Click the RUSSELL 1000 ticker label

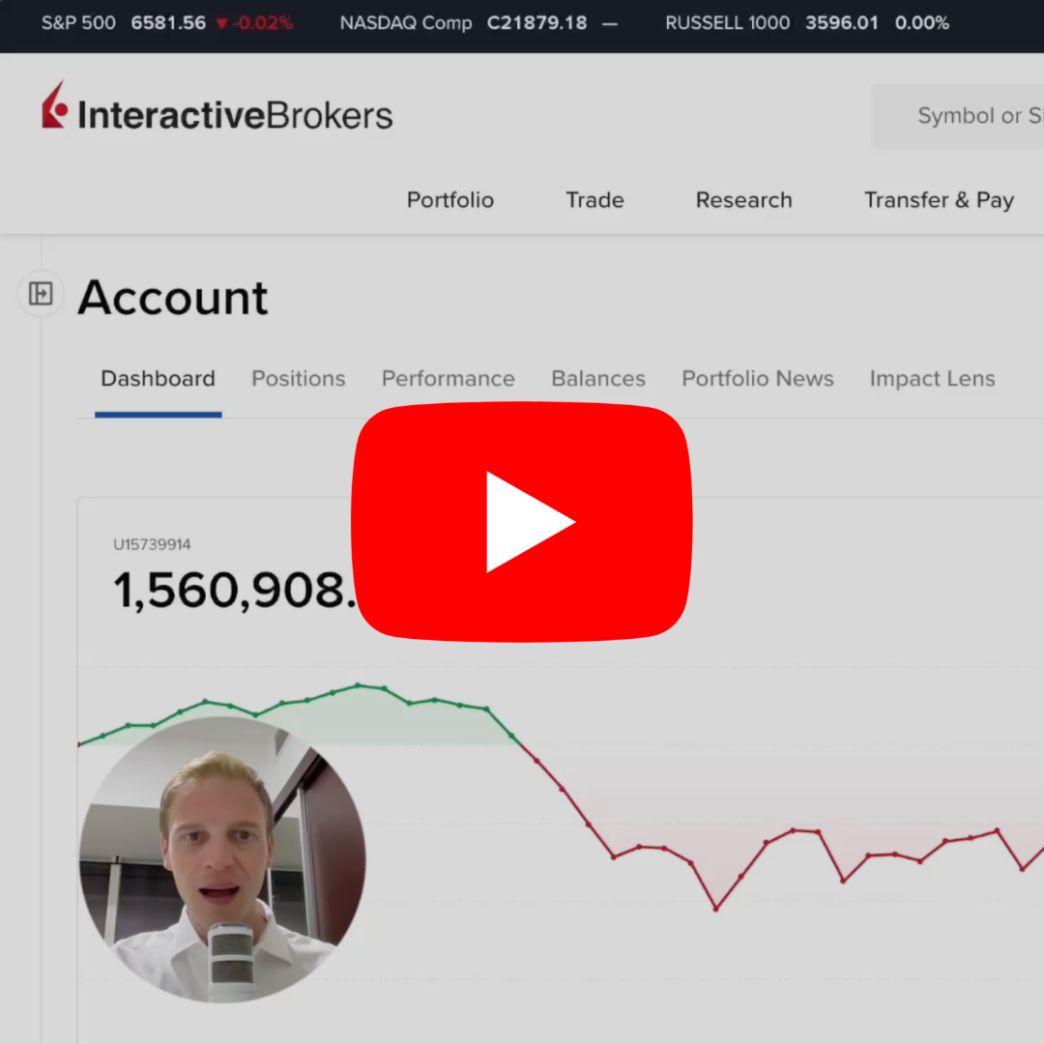coord(727,23)
